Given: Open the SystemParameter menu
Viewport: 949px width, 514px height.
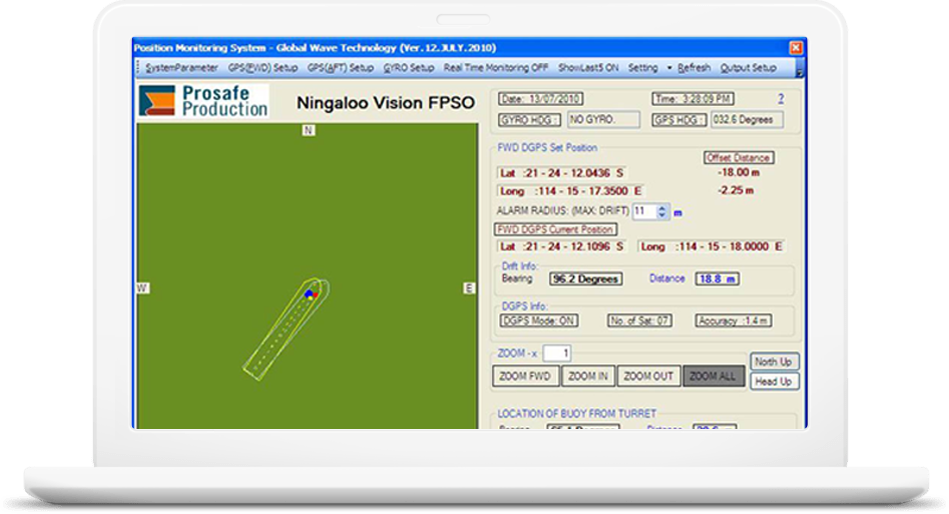Looking at the screenshot, I should [x=182, y=68].
